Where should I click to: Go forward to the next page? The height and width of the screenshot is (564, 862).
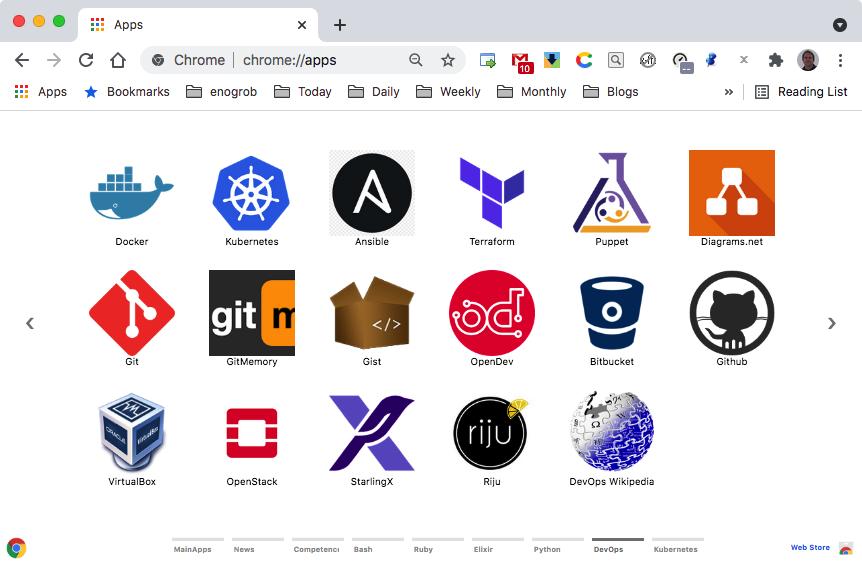54,60
